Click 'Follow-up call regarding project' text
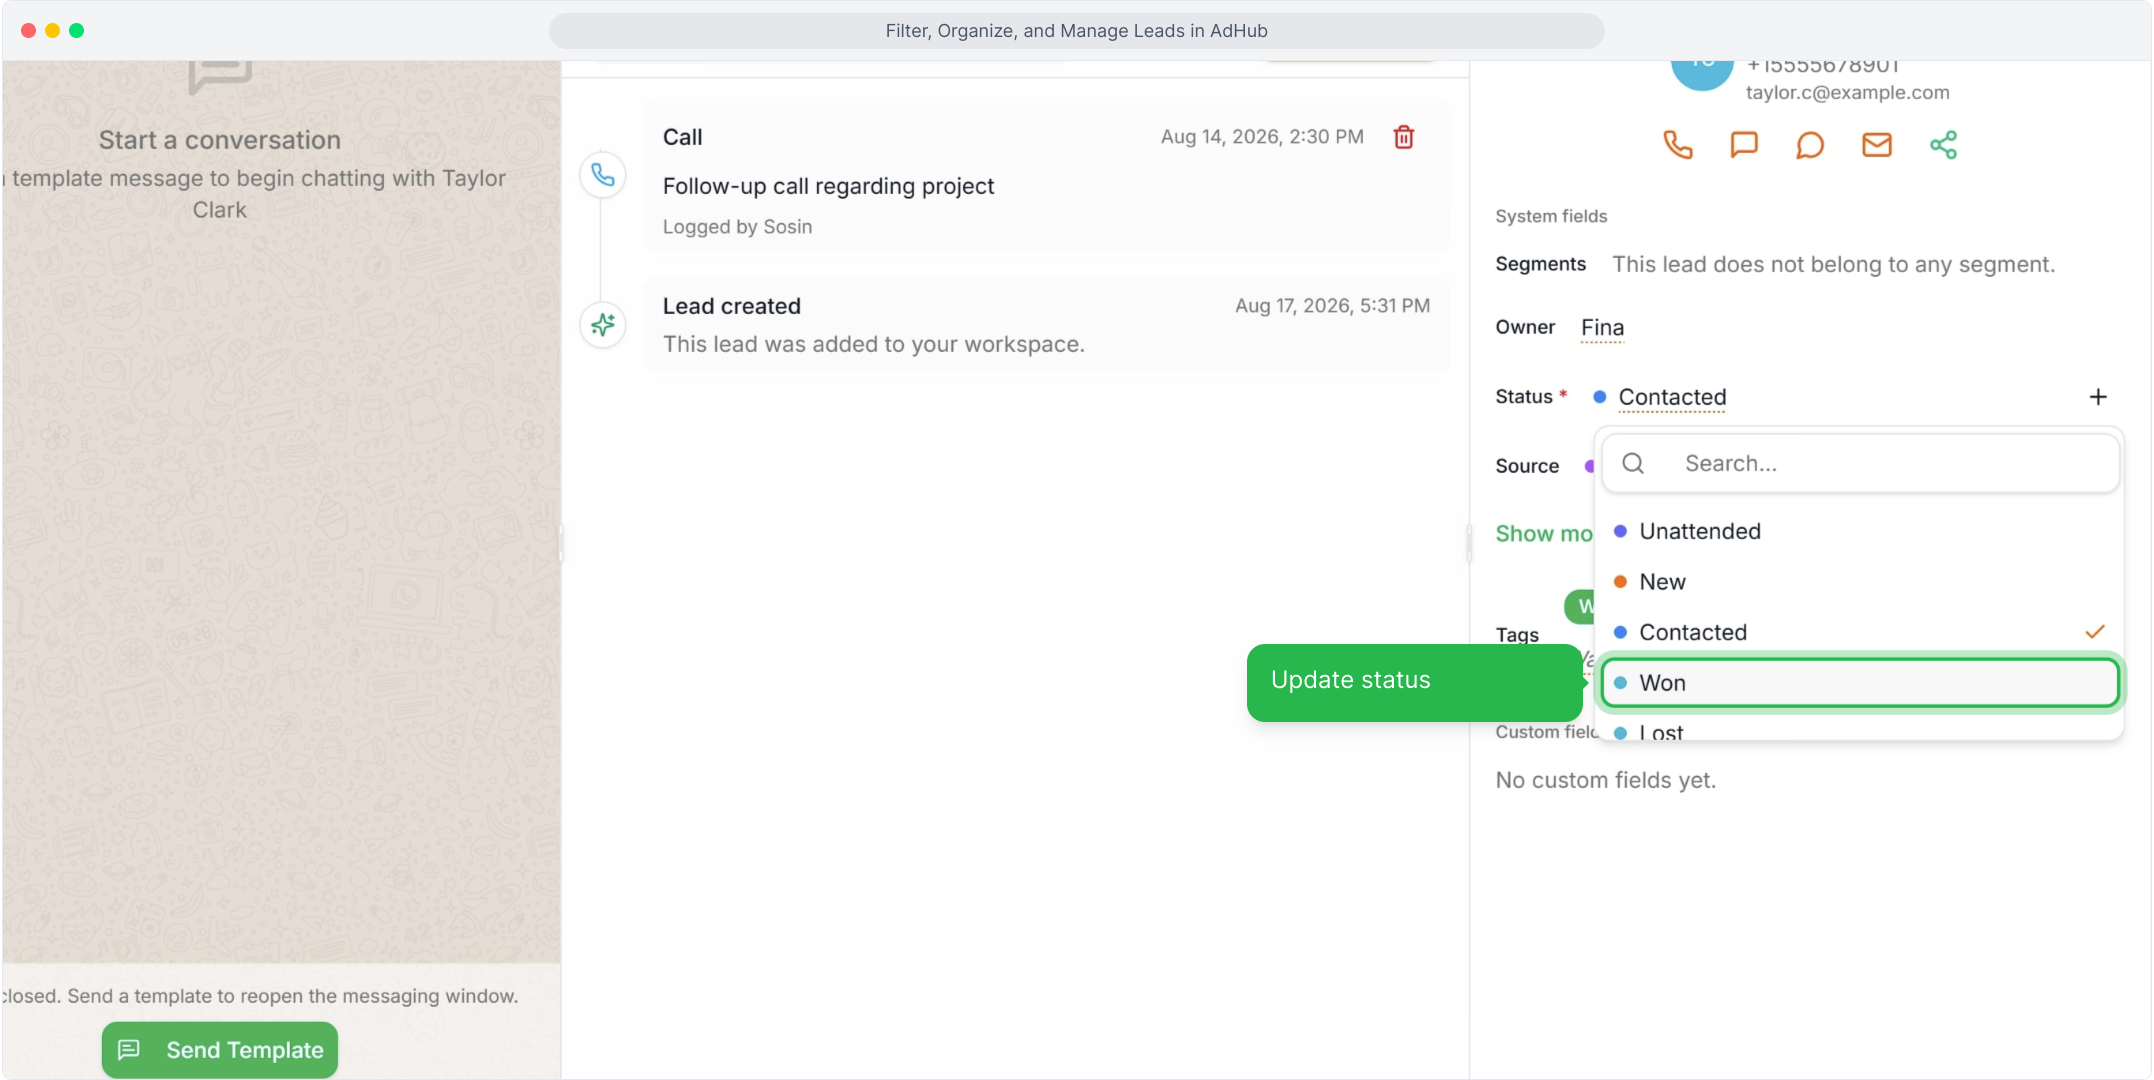 click(x=828, y=186)
